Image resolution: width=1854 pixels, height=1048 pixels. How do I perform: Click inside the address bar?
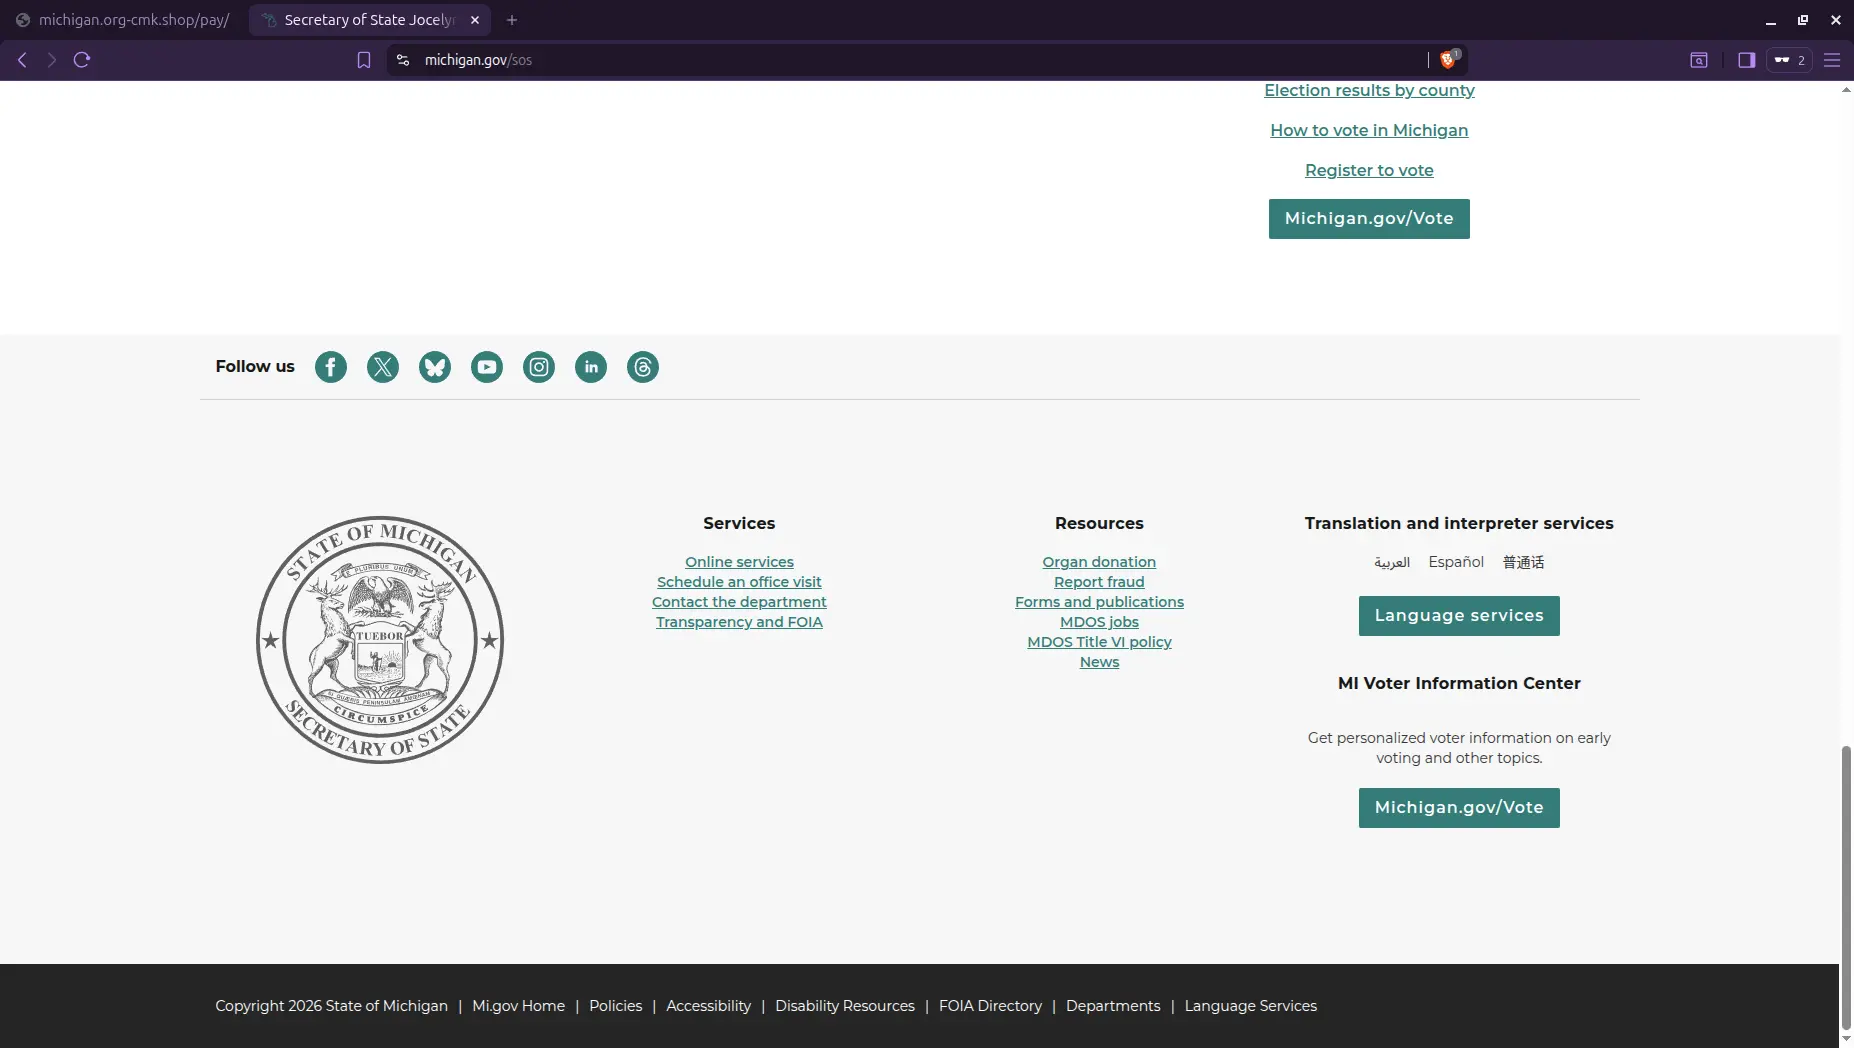click(900, 59)
